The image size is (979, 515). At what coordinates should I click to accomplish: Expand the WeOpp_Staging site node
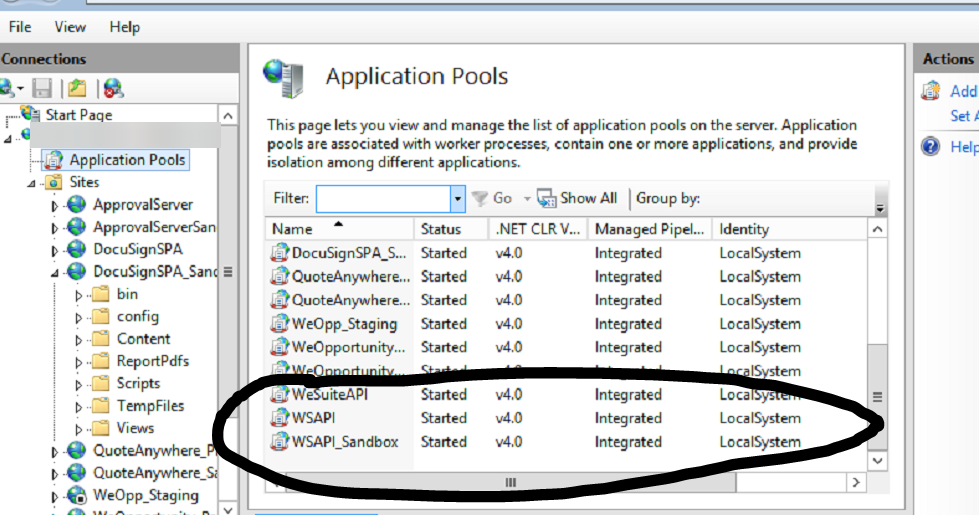click(x=54, y=497)
